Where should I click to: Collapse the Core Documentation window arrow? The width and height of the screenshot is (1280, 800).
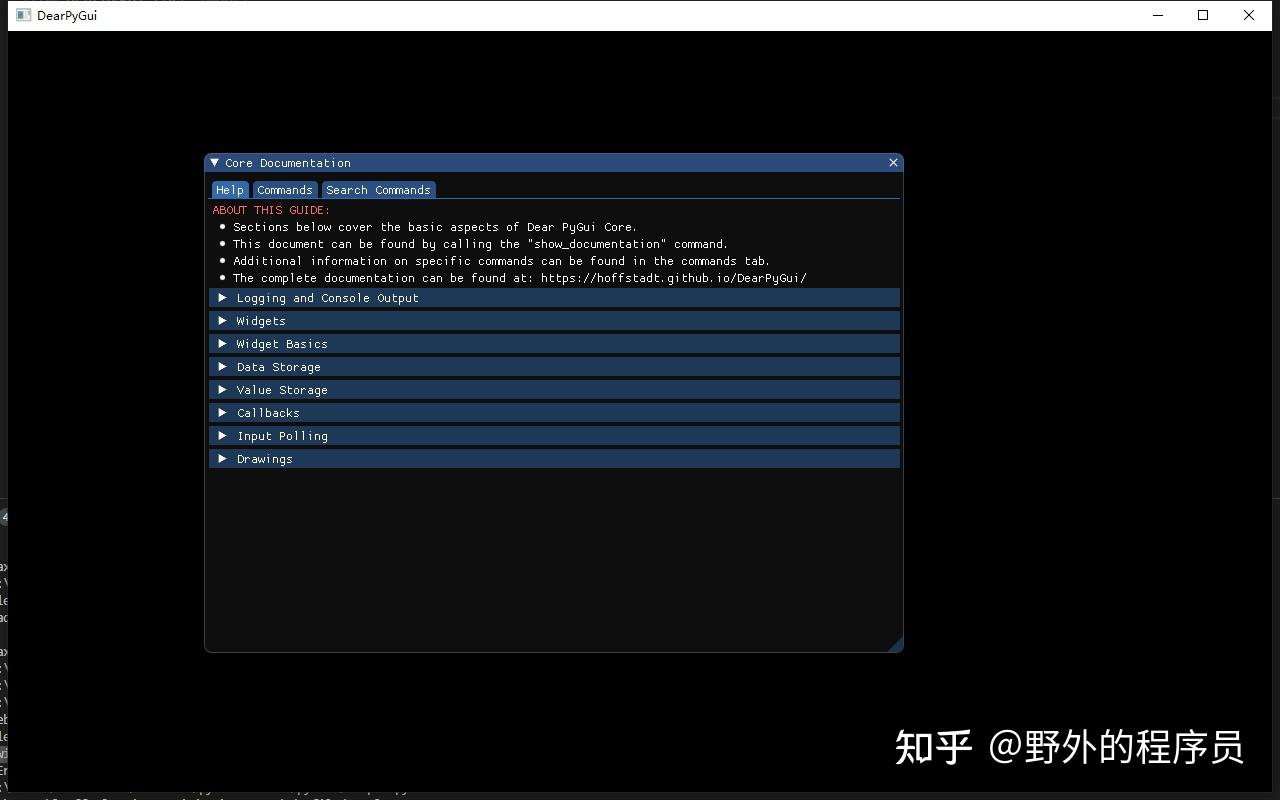click(x=214, y=162)
